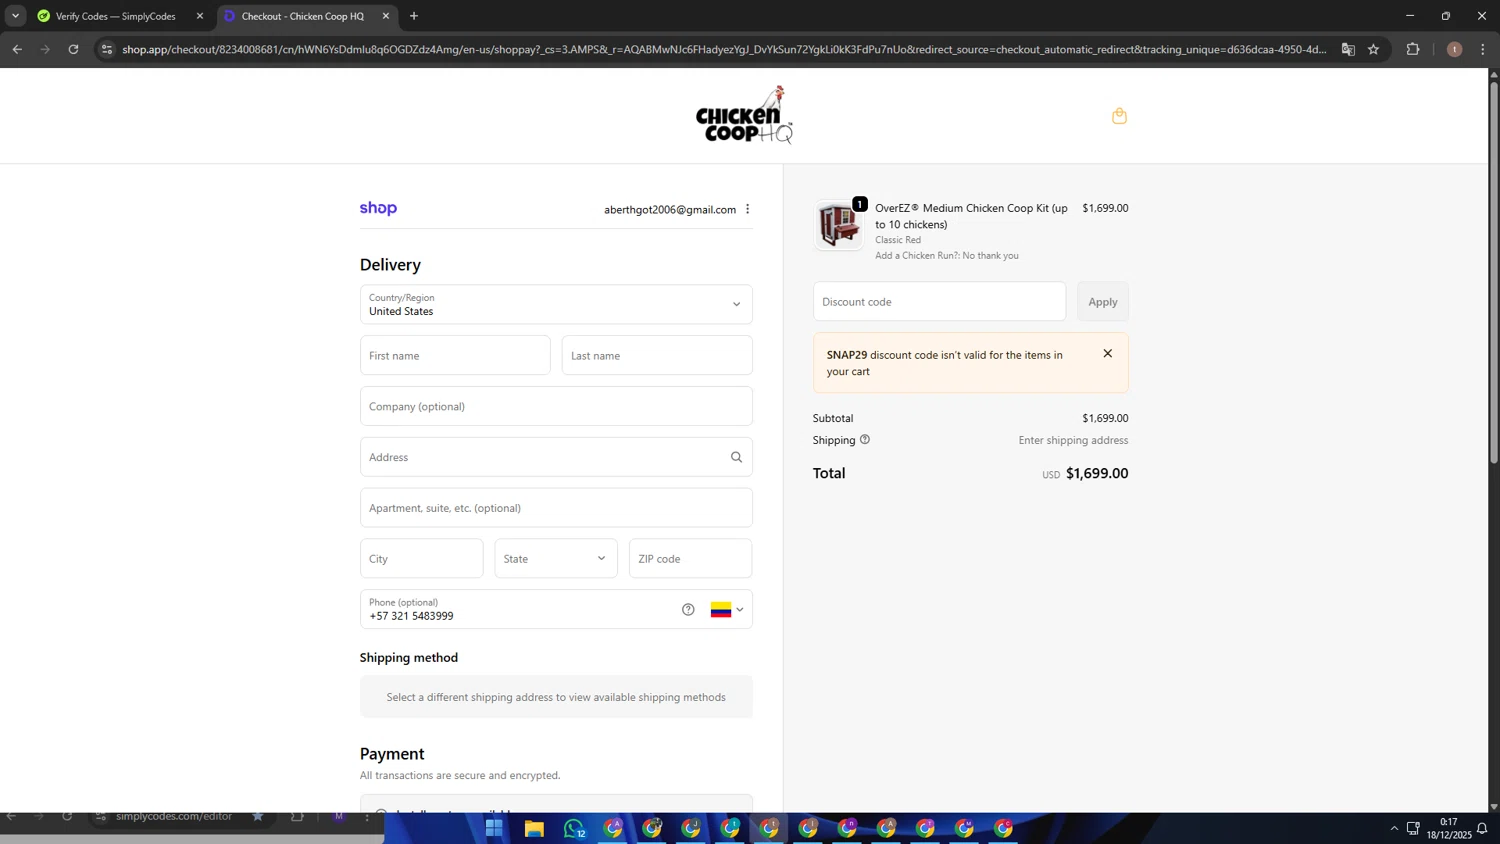1500x844 pixels.
Task: Open the browser extensions puzzle icon
Action: (1413, 49)
